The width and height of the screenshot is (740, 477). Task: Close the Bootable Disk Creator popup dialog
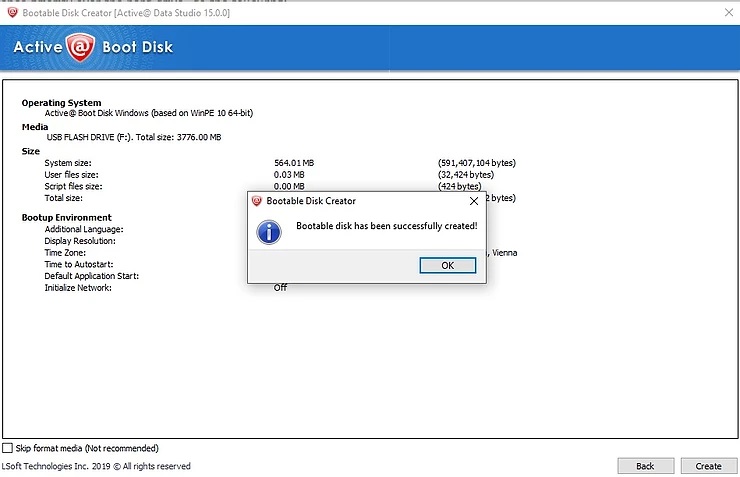coord(473,201)
